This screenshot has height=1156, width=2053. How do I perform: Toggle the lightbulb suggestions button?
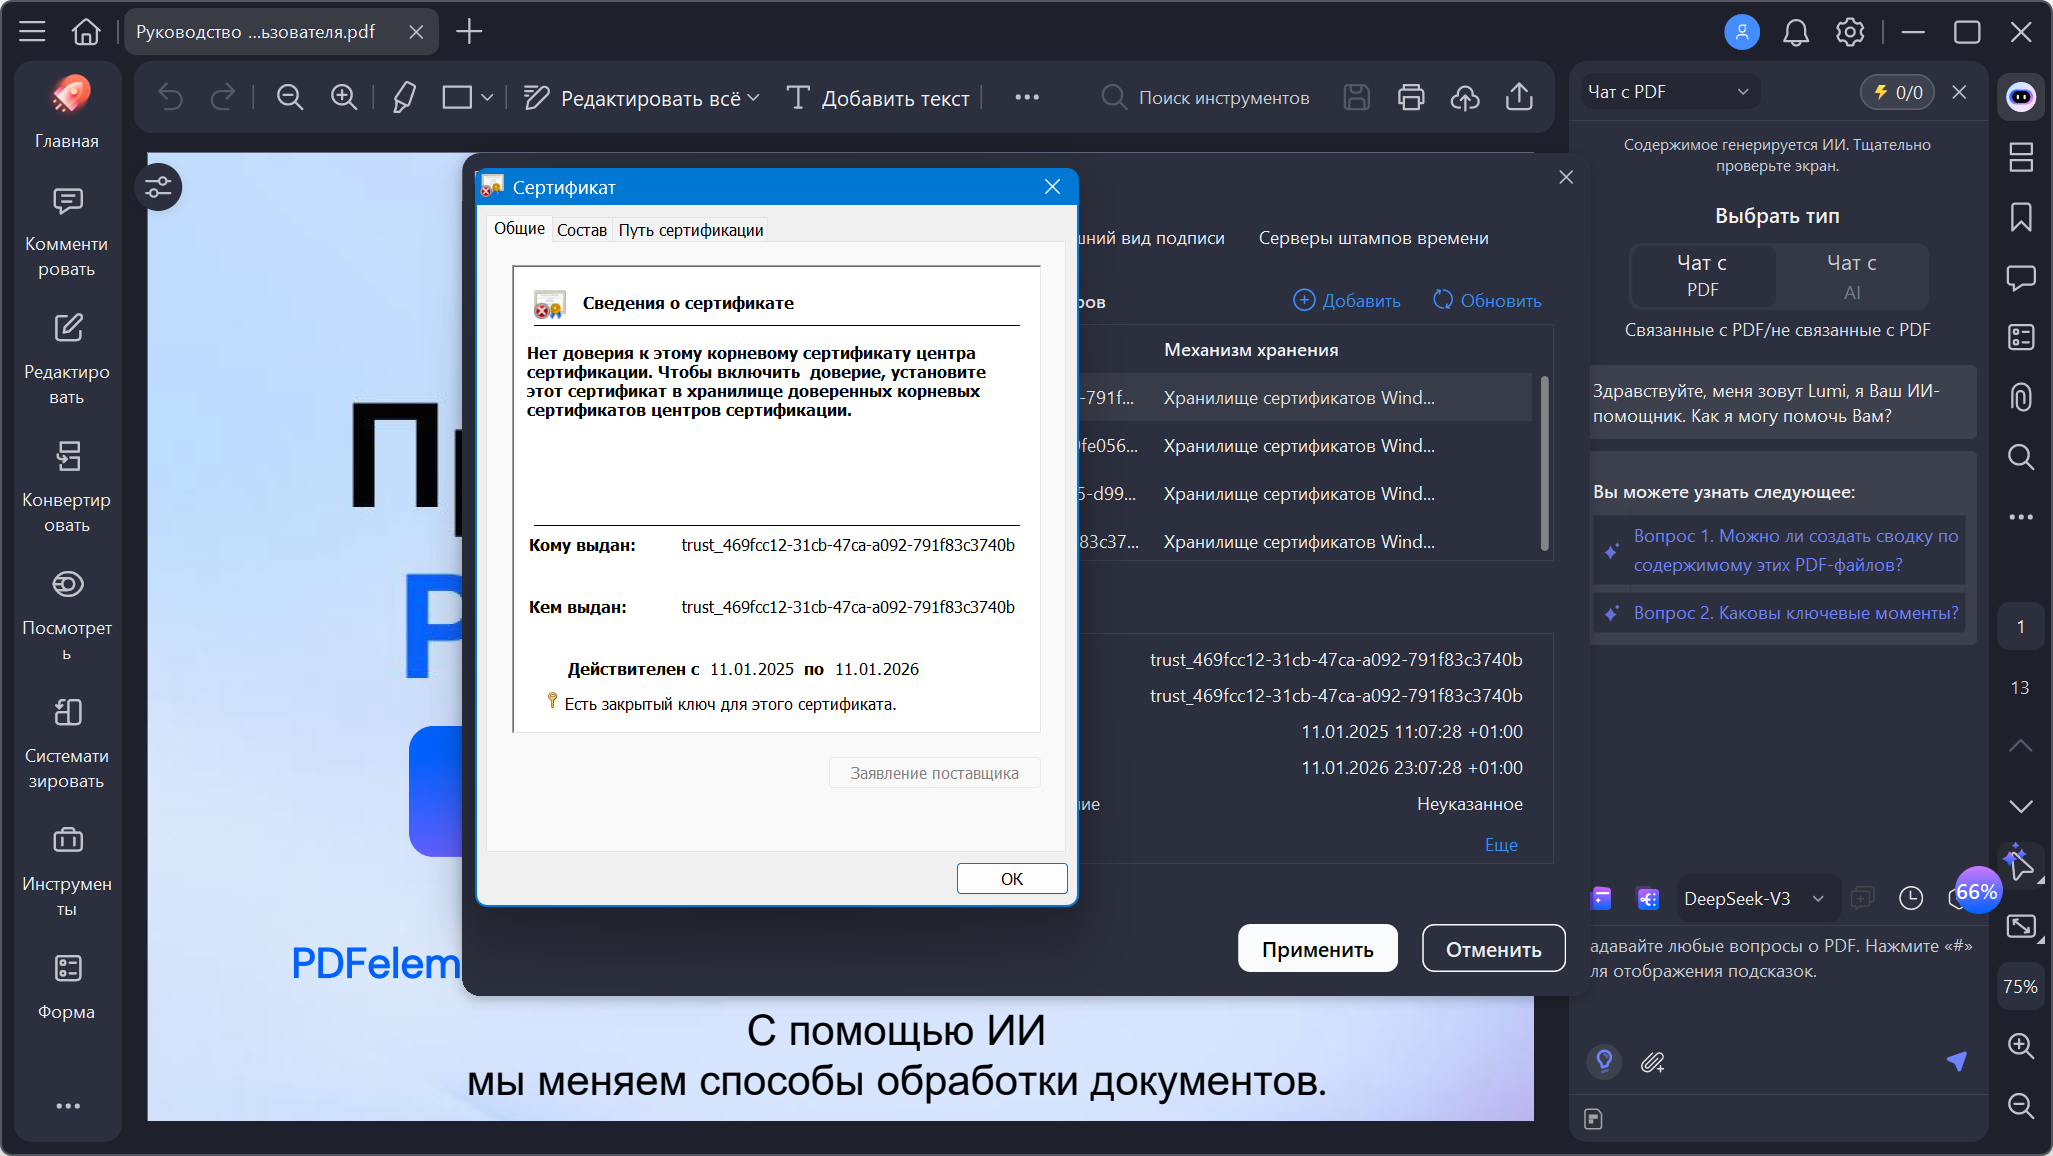point(1604,1061)
